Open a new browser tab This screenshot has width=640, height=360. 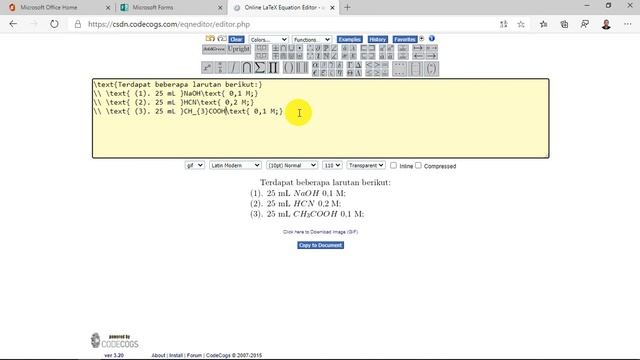[x=347, y=7]
